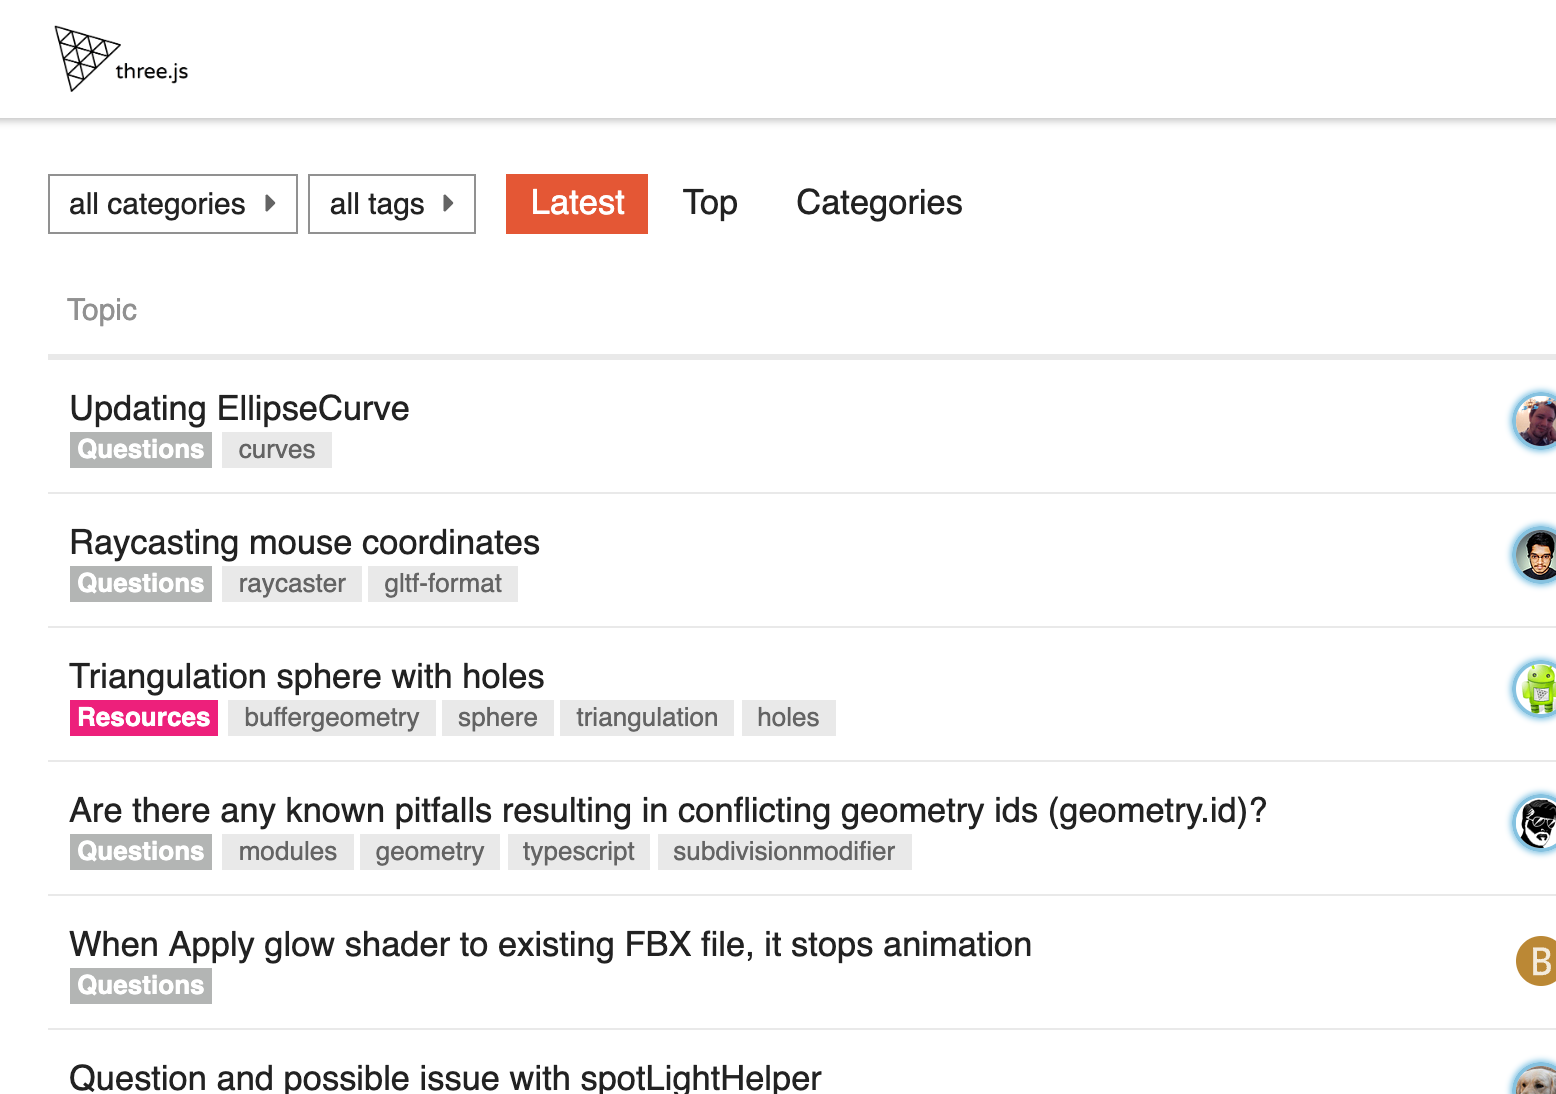Click green android avatar on Triangulation topic
Viewport: 1556px width, 1094px height.
coord(1535,689)
